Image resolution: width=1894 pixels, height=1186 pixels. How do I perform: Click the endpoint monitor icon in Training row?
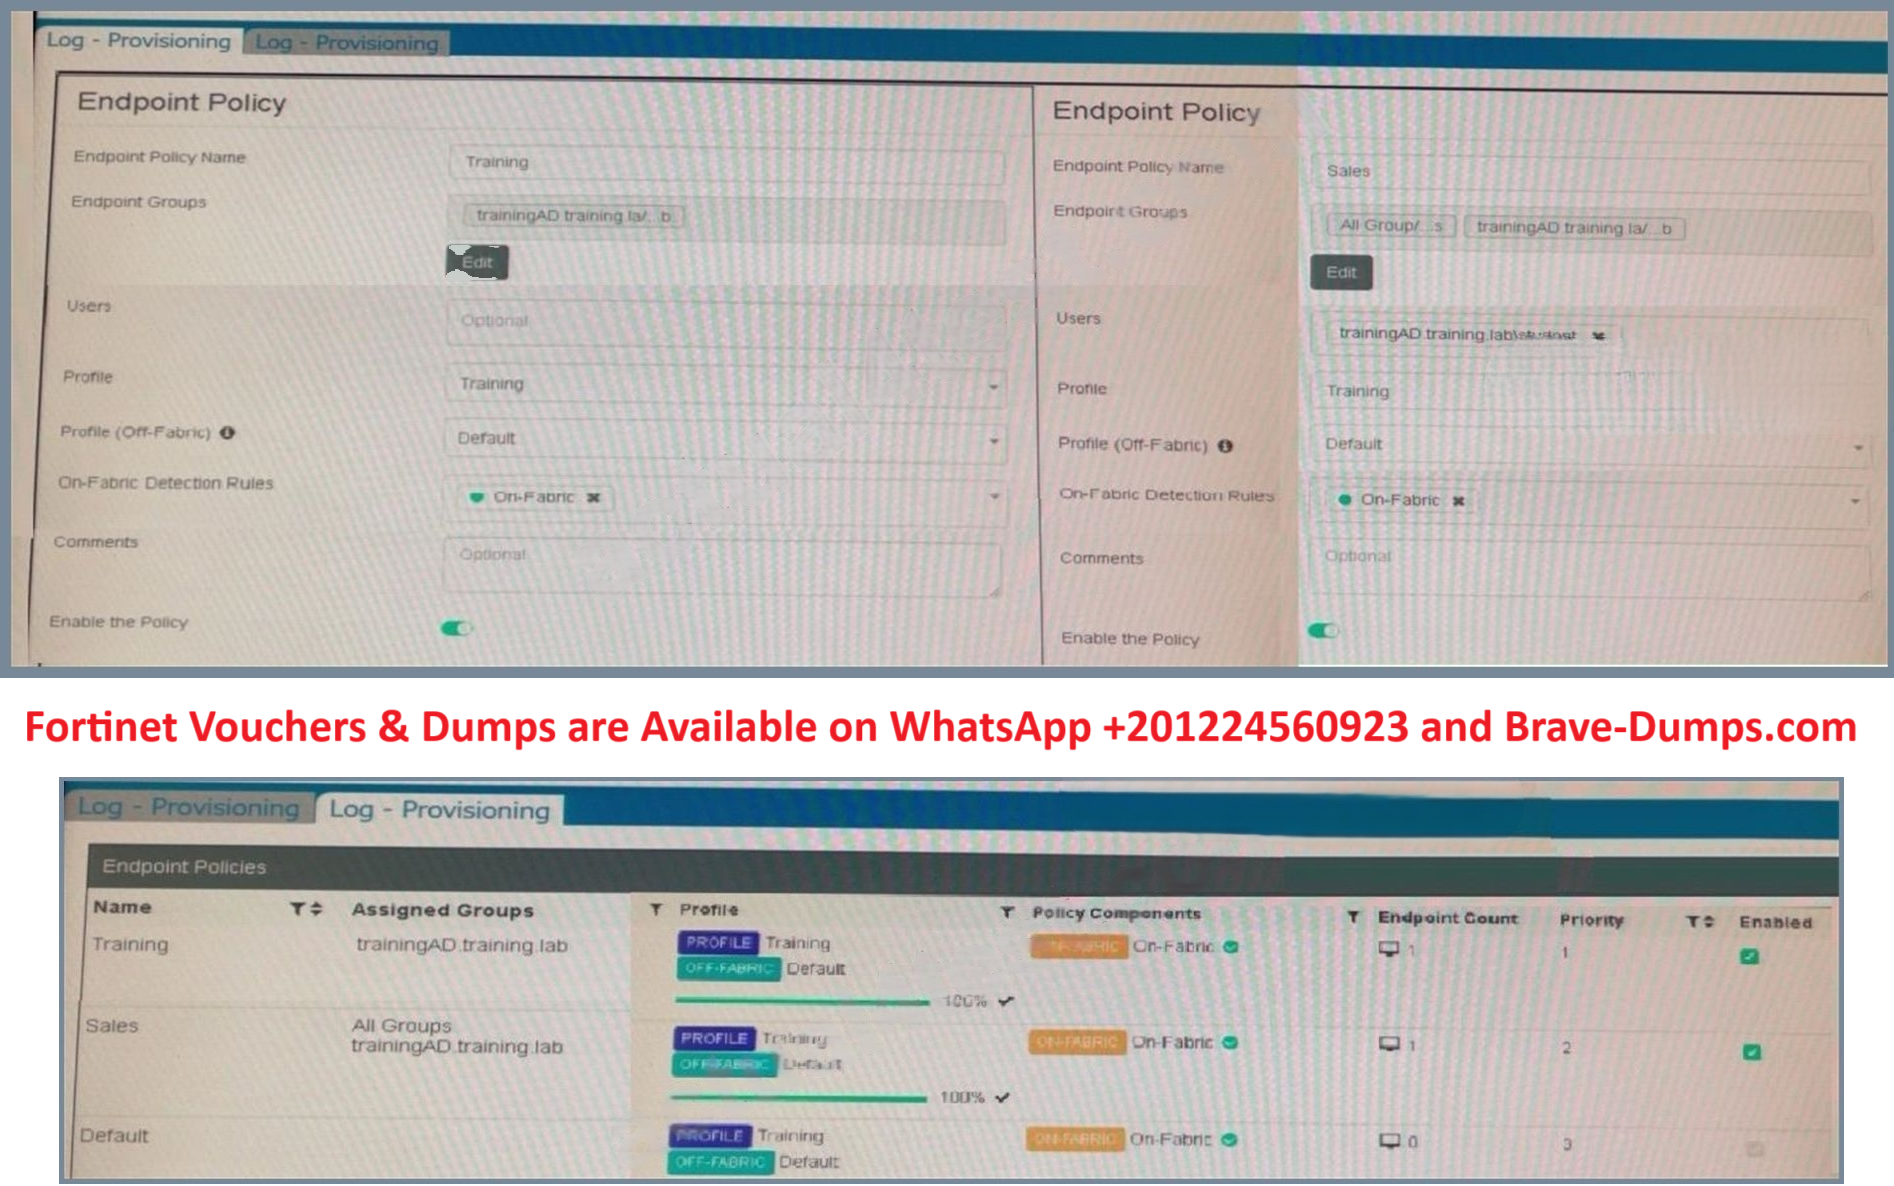1388,949
